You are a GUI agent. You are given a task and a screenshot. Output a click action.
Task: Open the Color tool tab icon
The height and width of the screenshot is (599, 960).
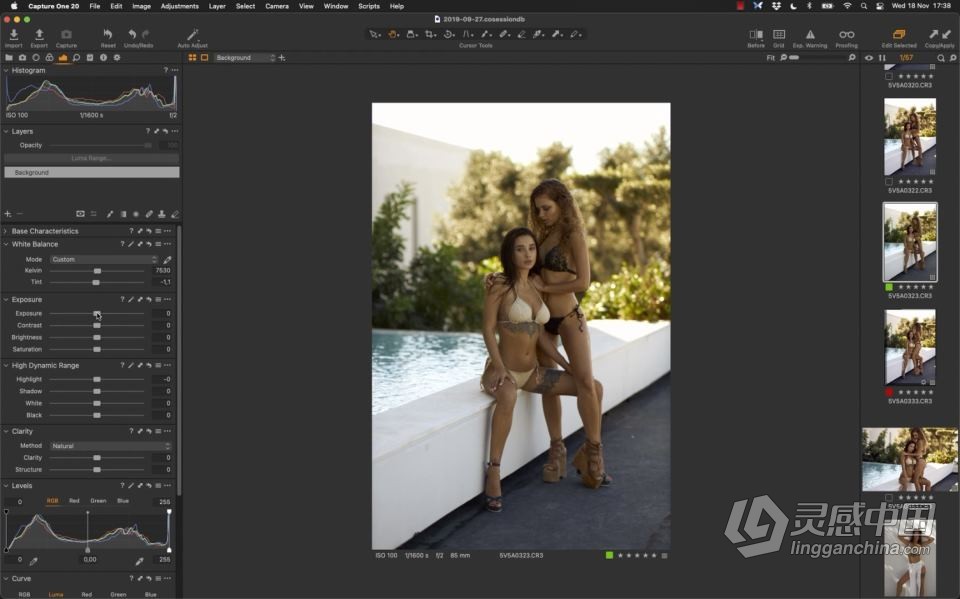pos(49,58)
